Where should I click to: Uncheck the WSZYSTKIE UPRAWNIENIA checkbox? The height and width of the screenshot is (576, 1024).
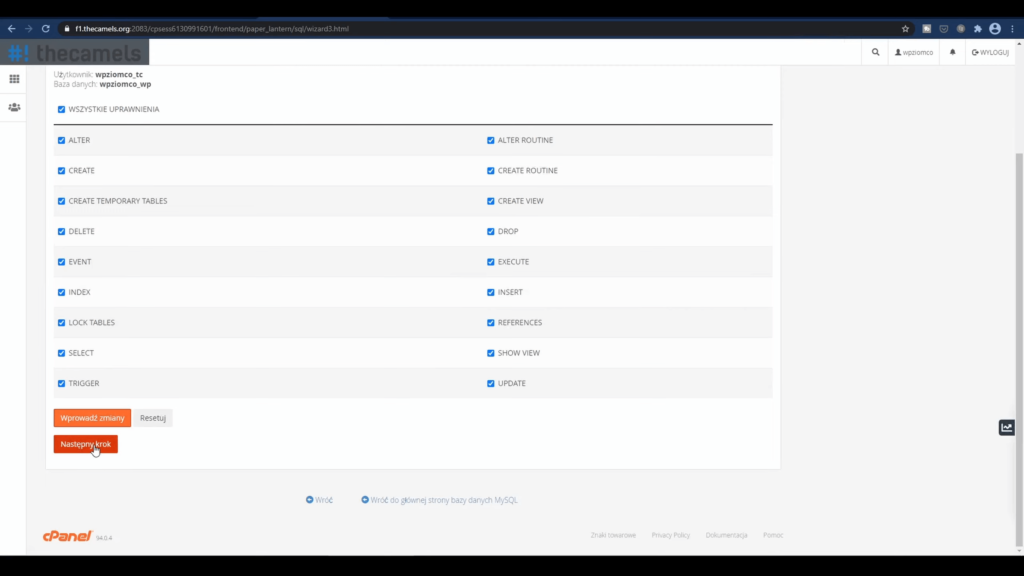(62, 109)
